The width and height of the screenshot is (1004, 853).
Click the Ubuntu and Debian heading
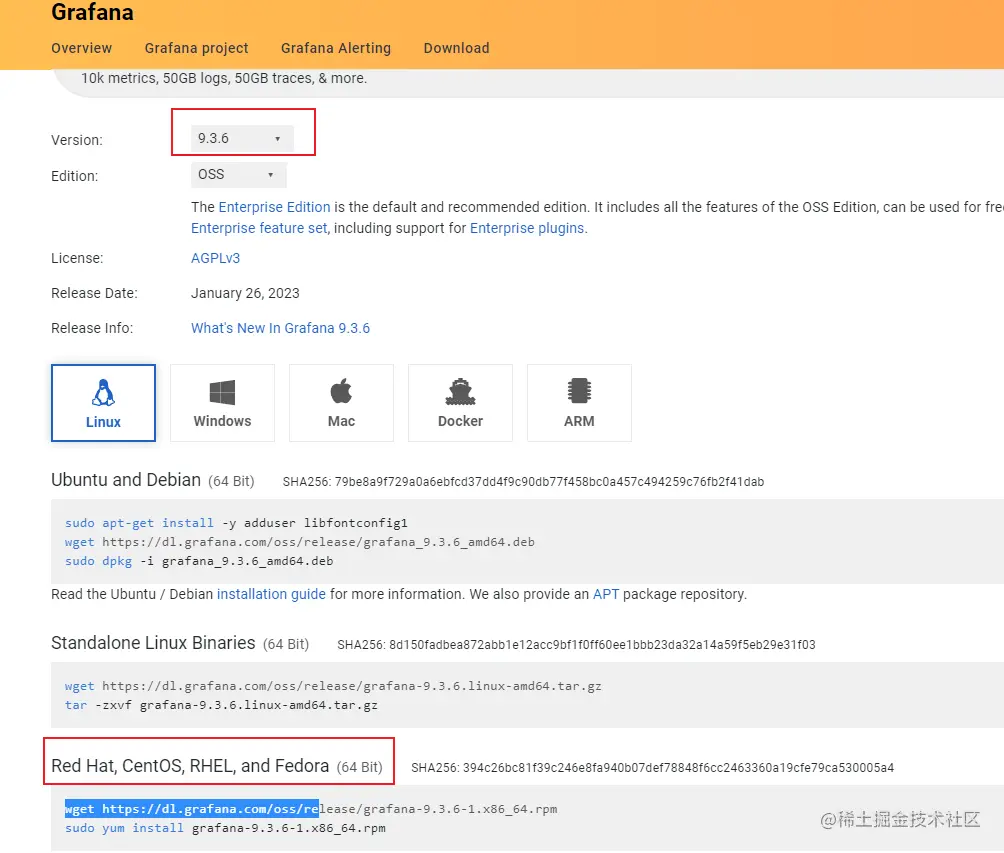click(x=126, y=480)
